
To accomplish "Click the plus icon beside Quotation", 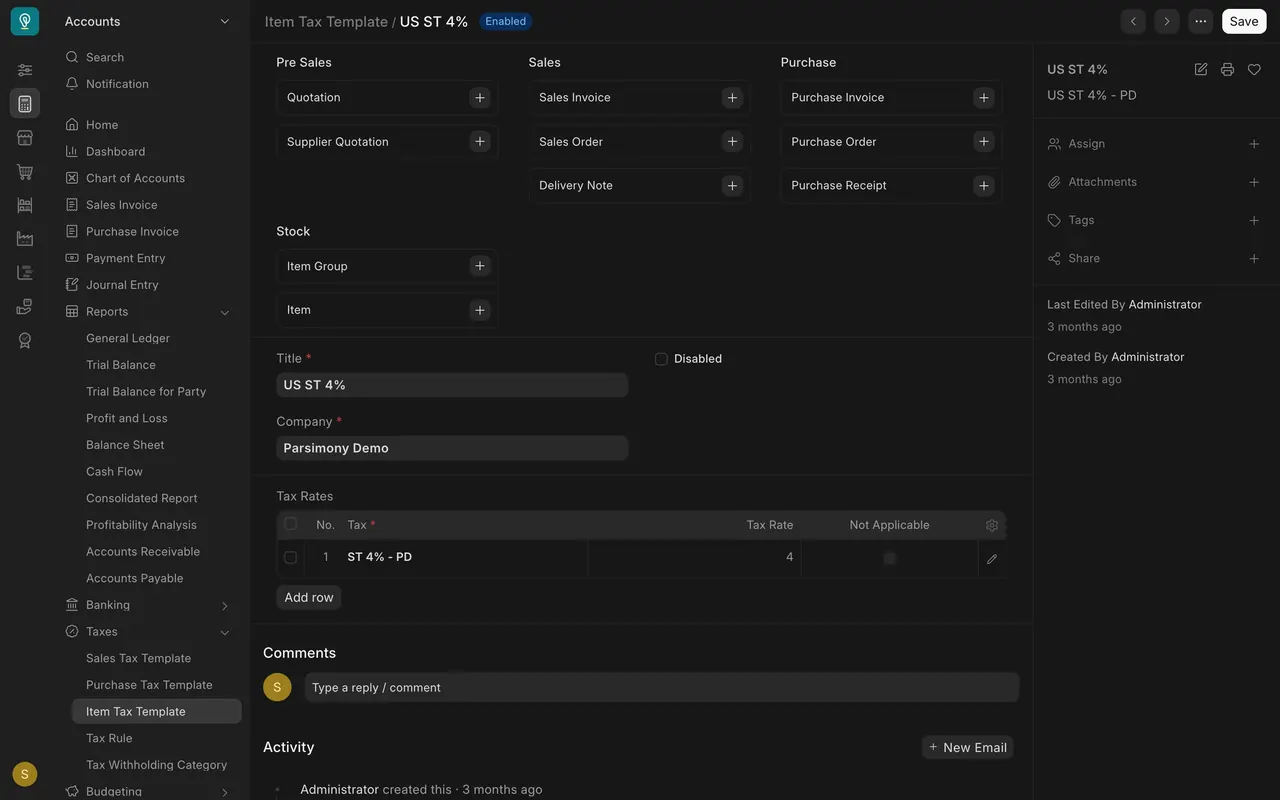I will tap(480, 97).
